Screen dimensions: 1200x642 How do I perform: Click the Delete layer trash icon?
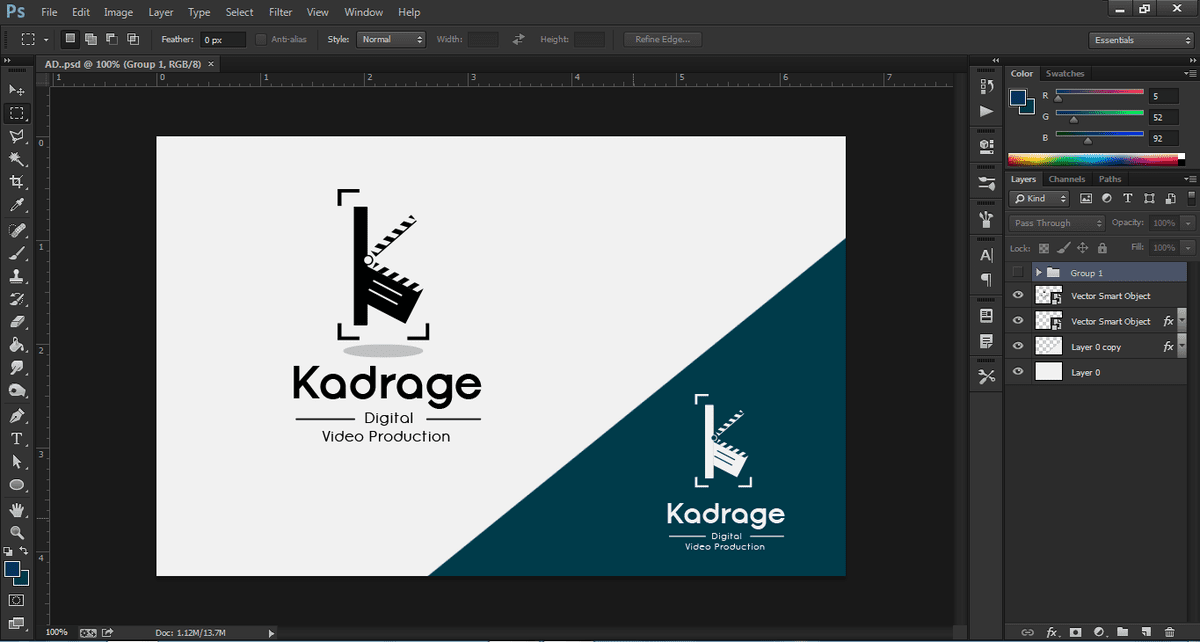tap(1169, 632)
